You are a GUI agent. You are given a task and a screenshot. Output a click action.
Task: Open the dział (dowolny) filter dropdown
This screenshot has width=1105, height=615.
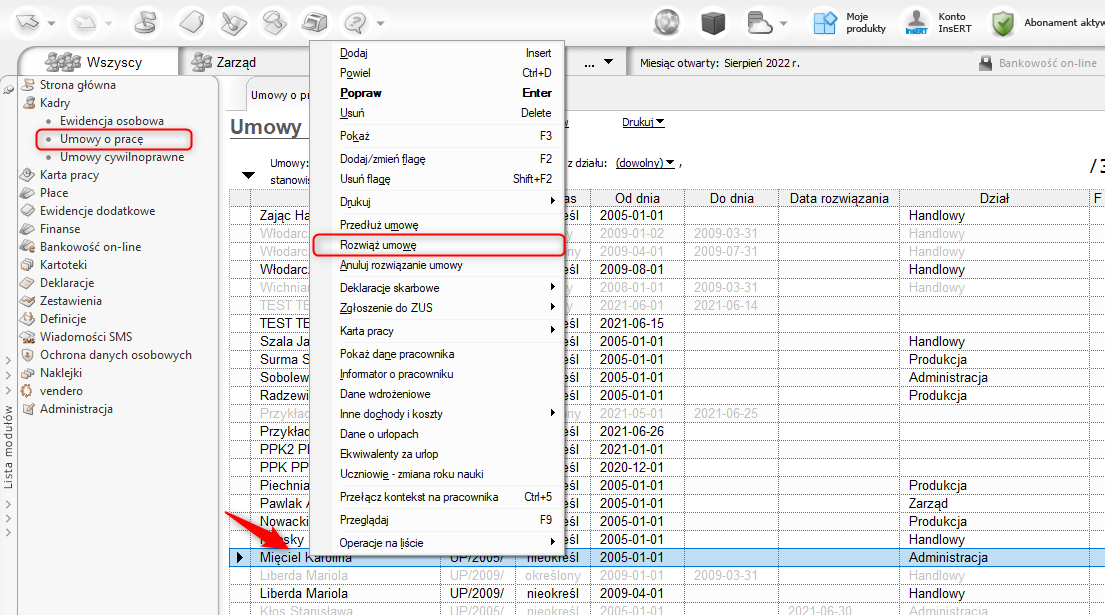(645, 163)
